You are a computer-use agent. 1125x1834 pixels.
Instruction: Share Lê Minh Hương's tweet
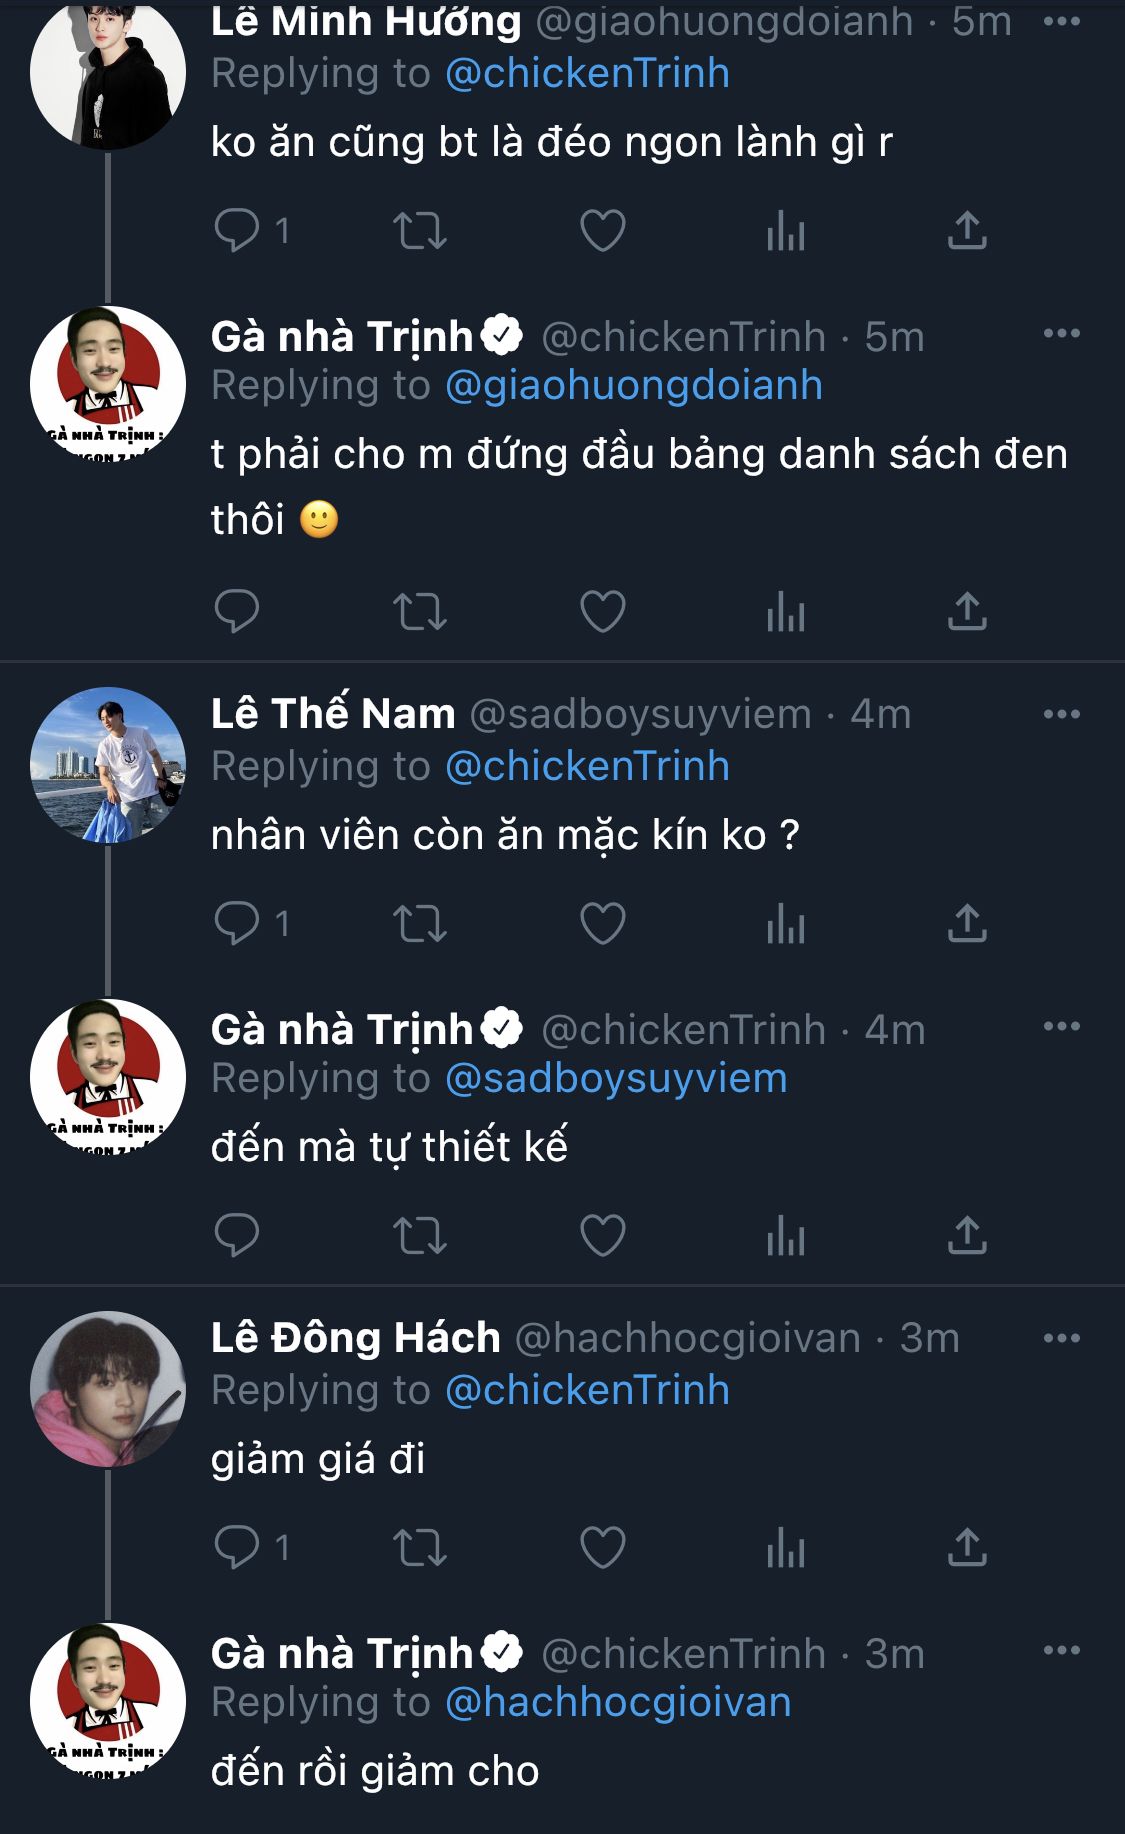966,231
